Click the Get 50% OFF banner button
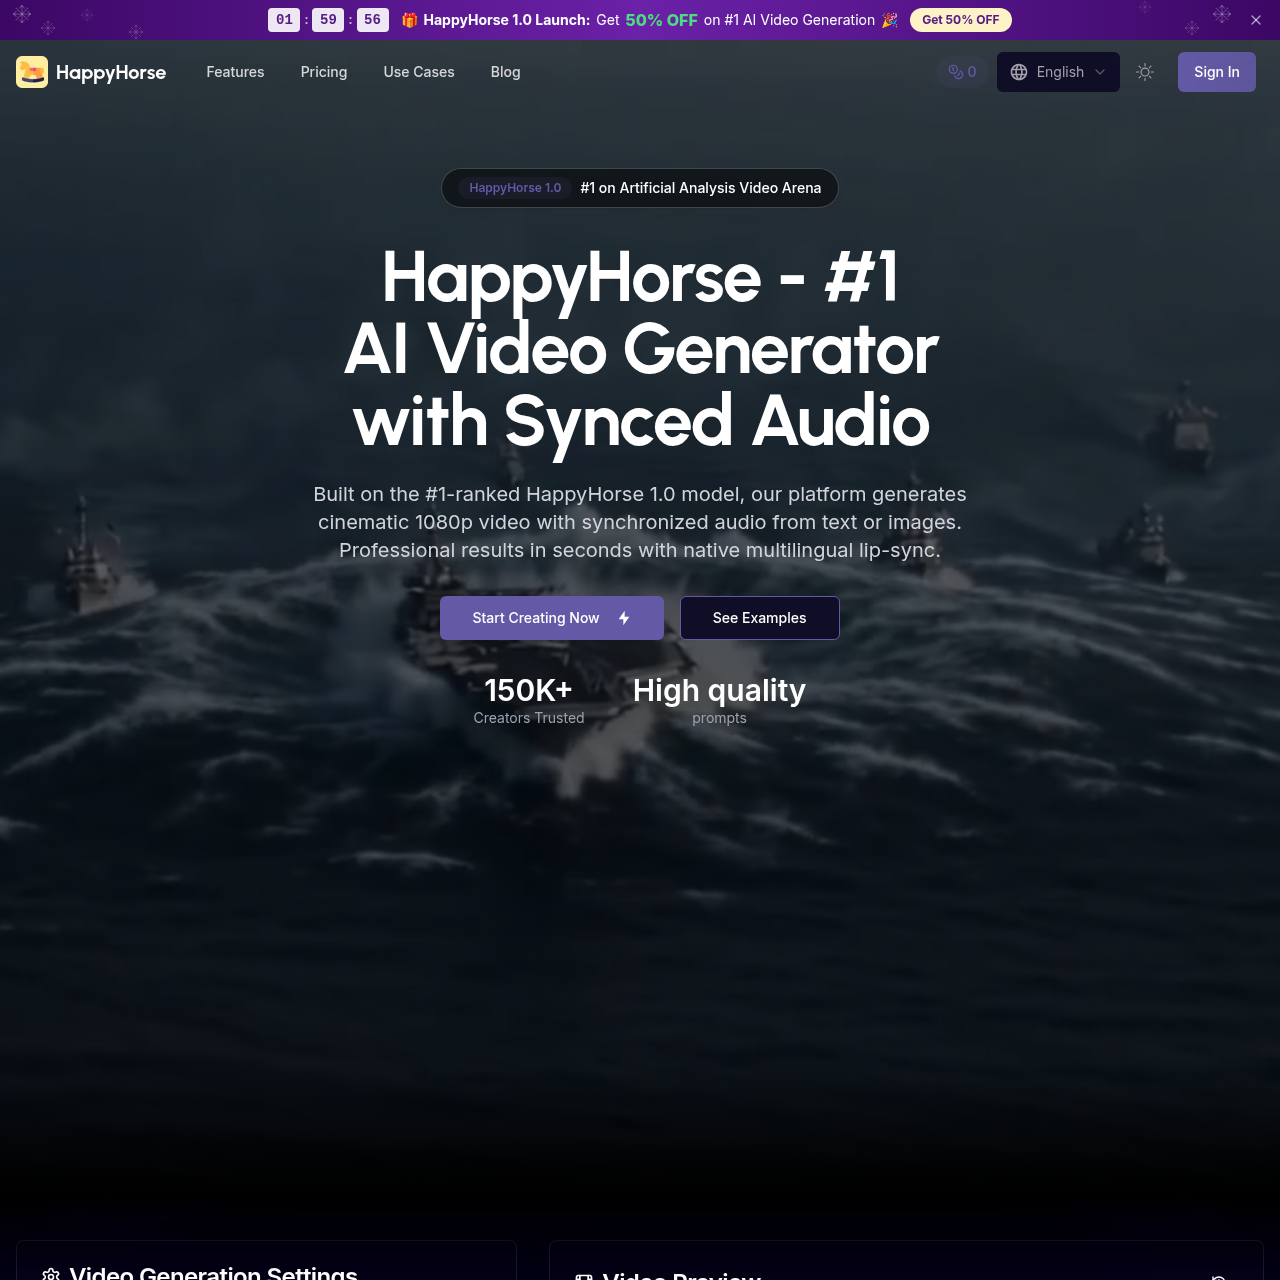 coord(960,19)
